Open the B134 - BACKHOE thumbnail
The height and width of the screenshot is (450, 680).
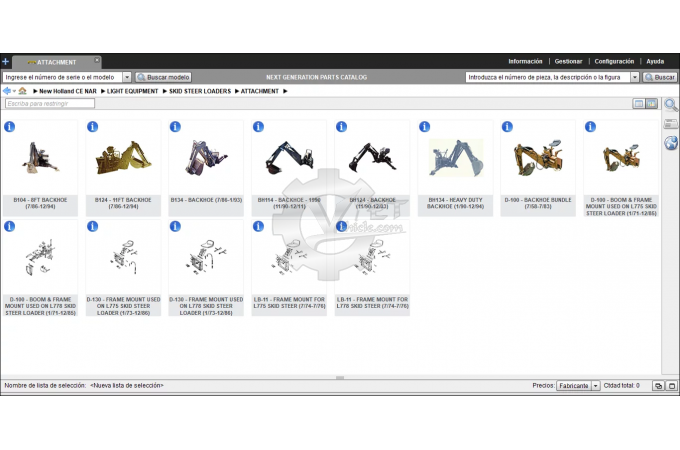(x=206, y=158)
